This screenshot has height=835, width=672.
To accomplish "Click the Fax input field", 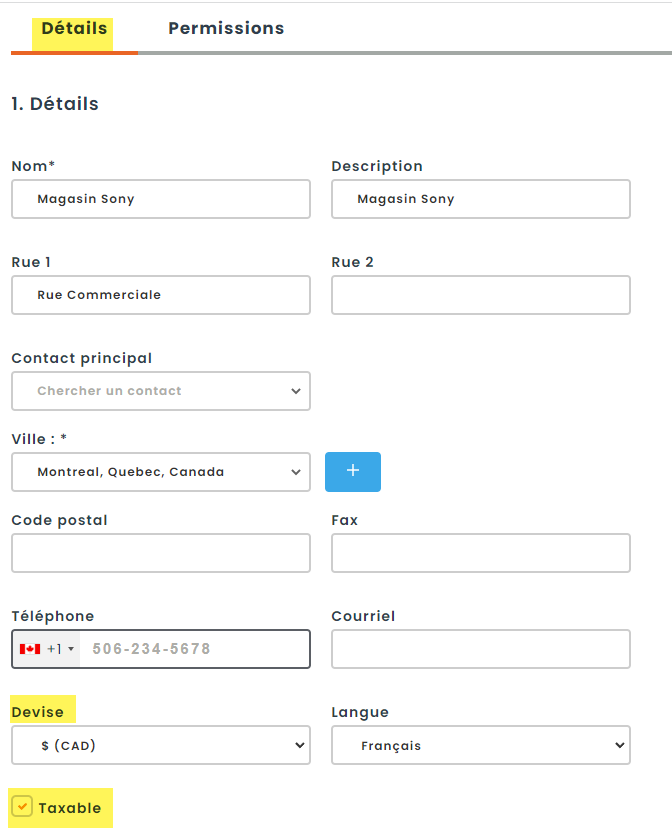I will (480, 553).
